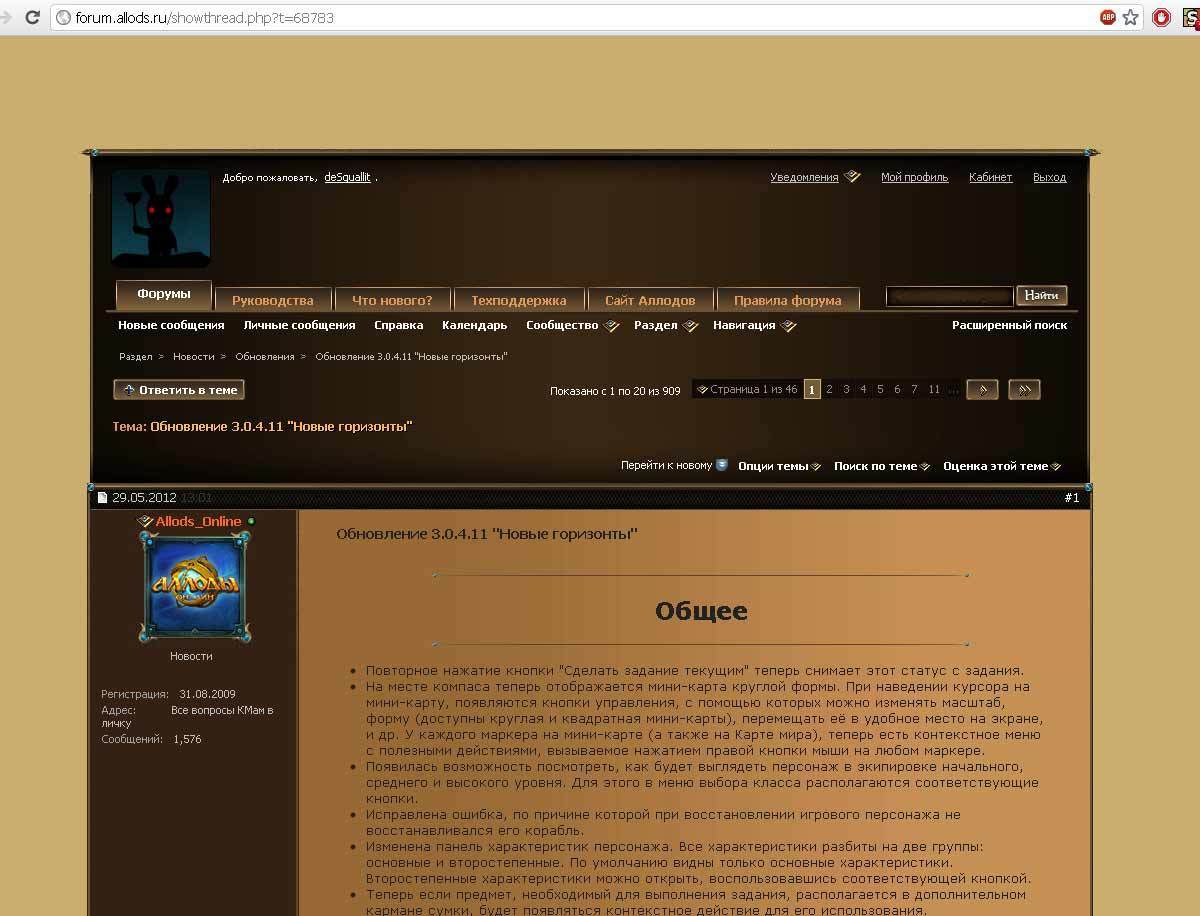
Task: Jump to last page double-arrow button
Action: click(1024, 390)
